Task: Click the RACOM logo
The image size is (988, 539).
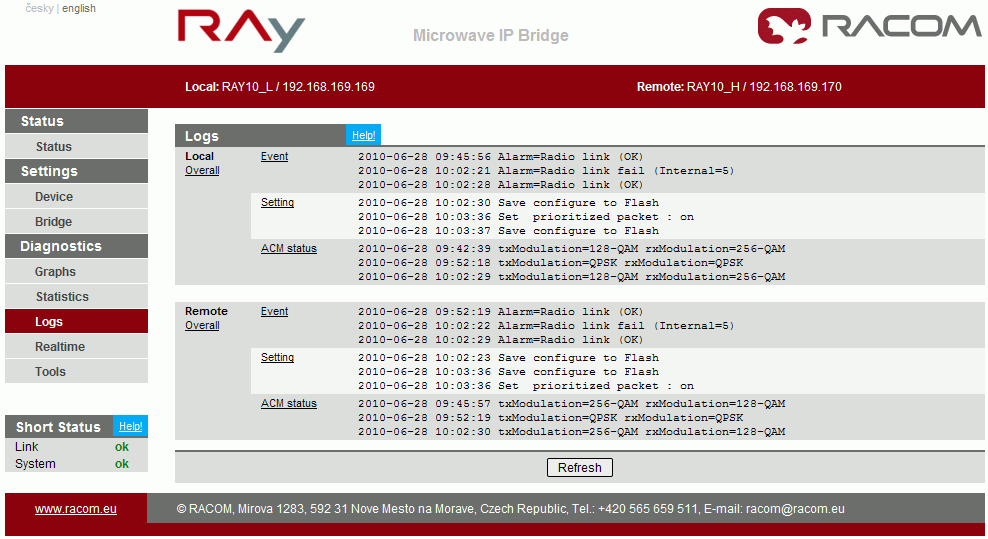Action: [x=870, y=26]
